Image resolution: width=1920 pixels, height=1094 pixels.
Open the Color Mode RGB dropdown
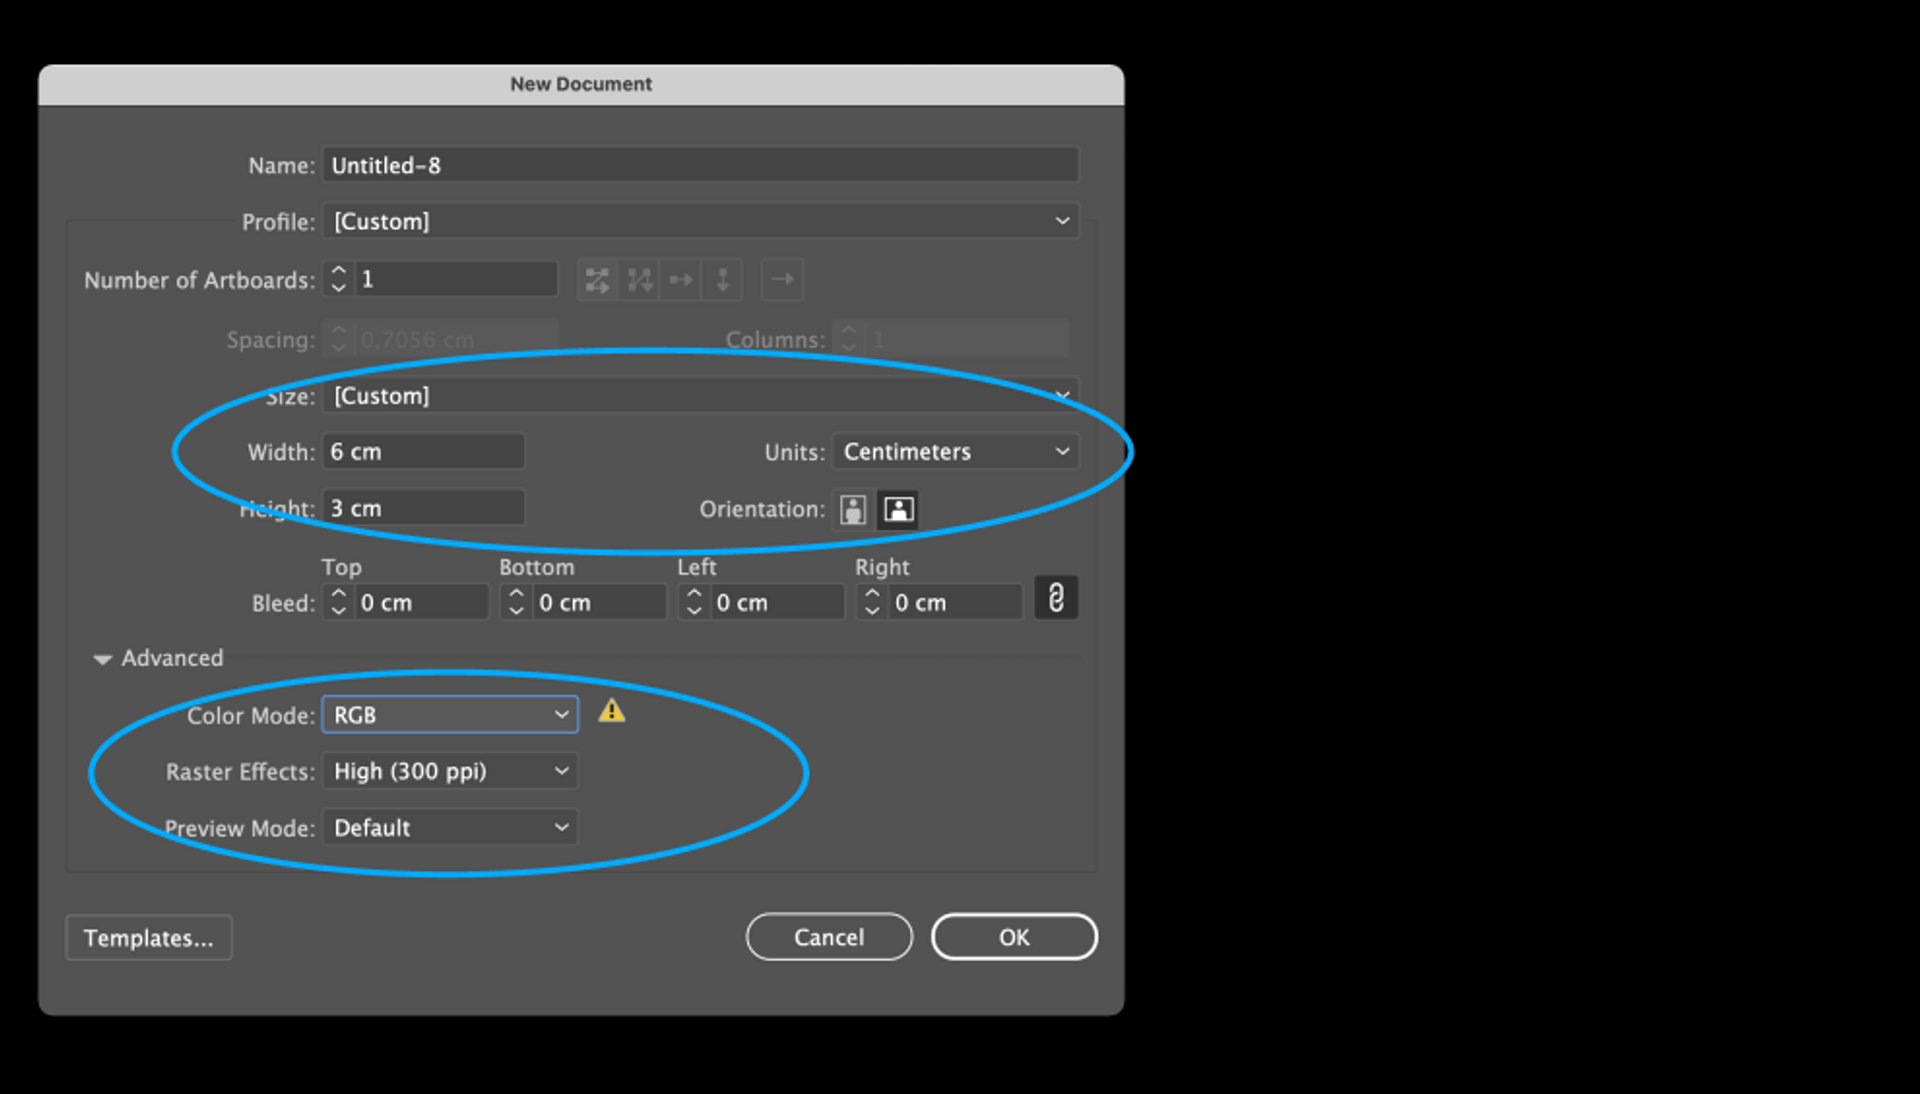(x=450, y=715)
